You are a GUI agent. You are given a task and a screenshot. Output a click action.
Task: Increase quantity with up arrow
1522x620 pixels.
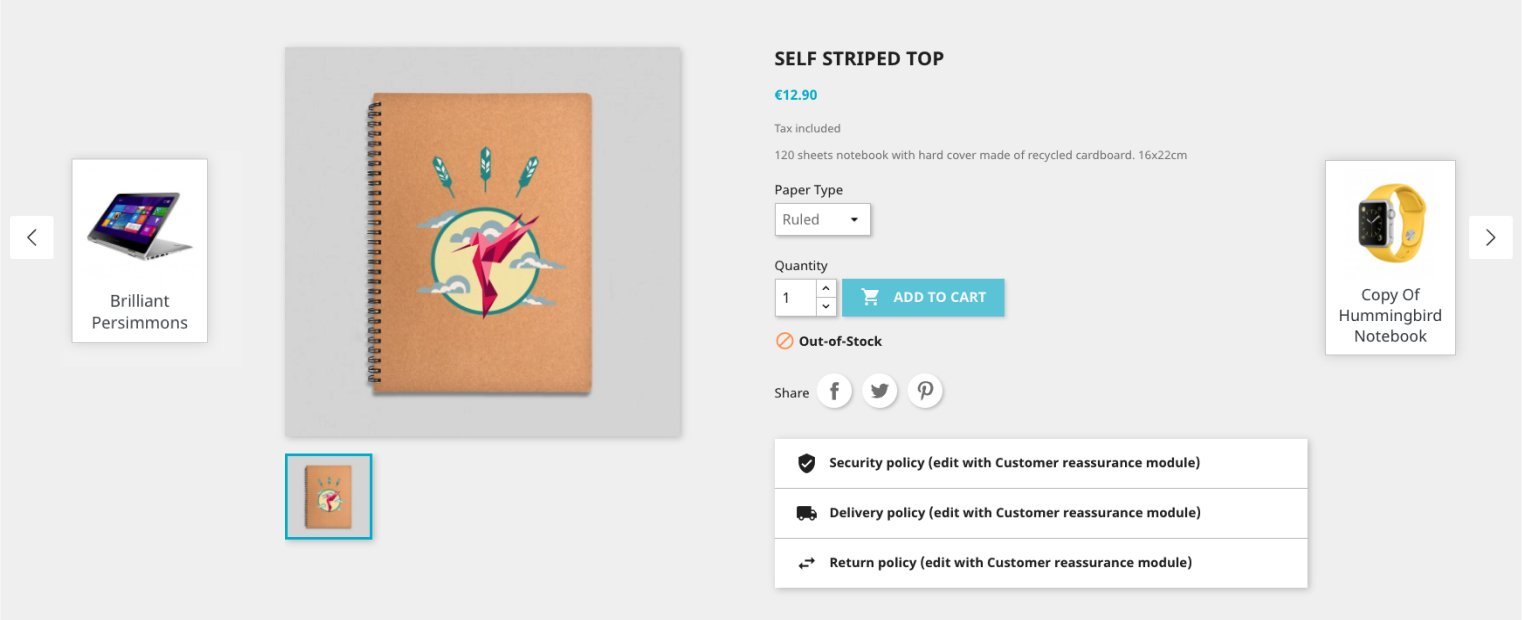(826, 288)
